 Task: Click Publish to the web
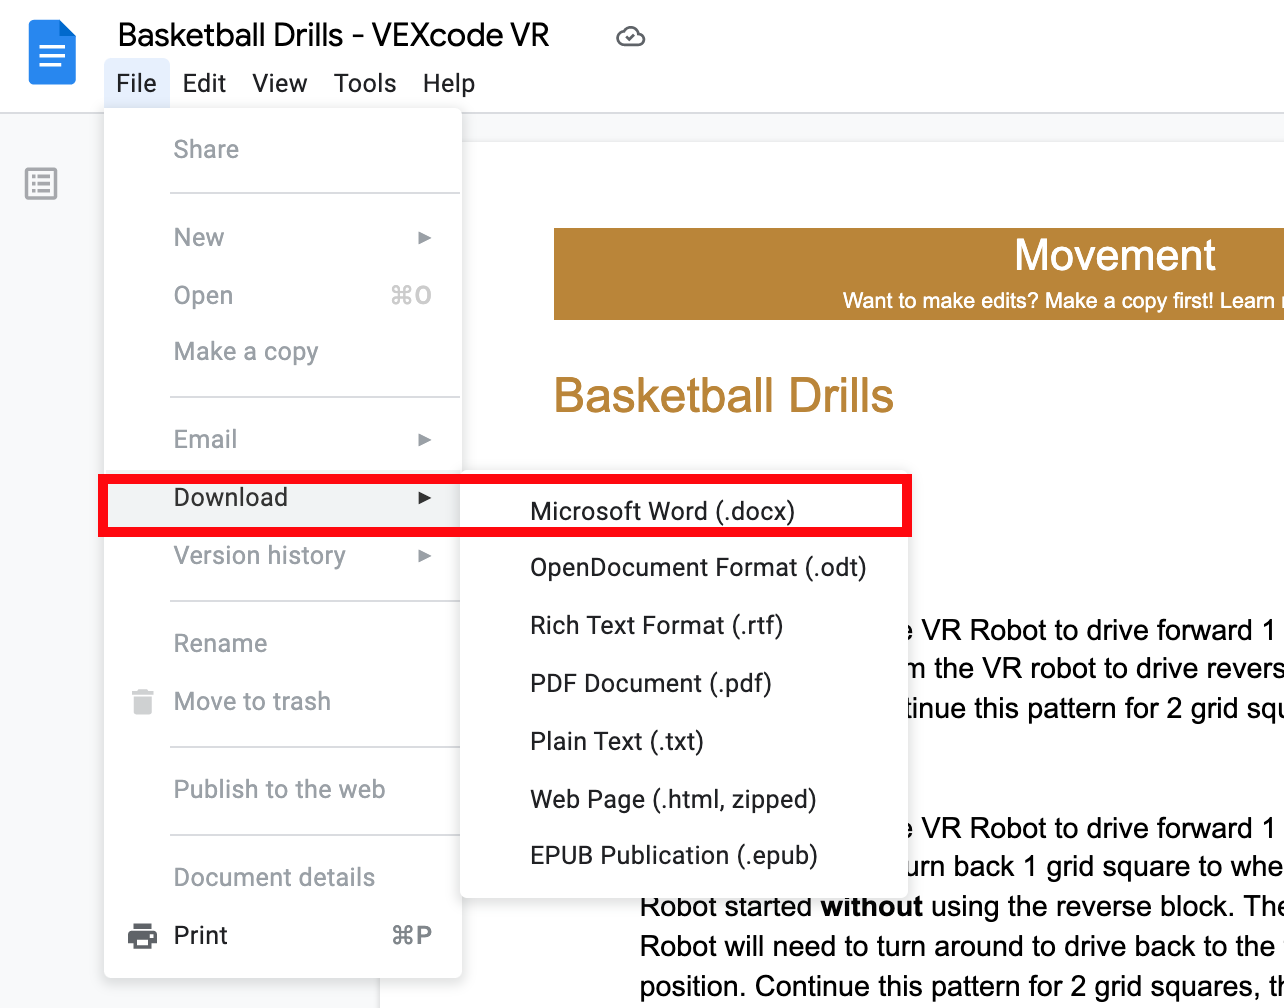[x=279, y=789]
